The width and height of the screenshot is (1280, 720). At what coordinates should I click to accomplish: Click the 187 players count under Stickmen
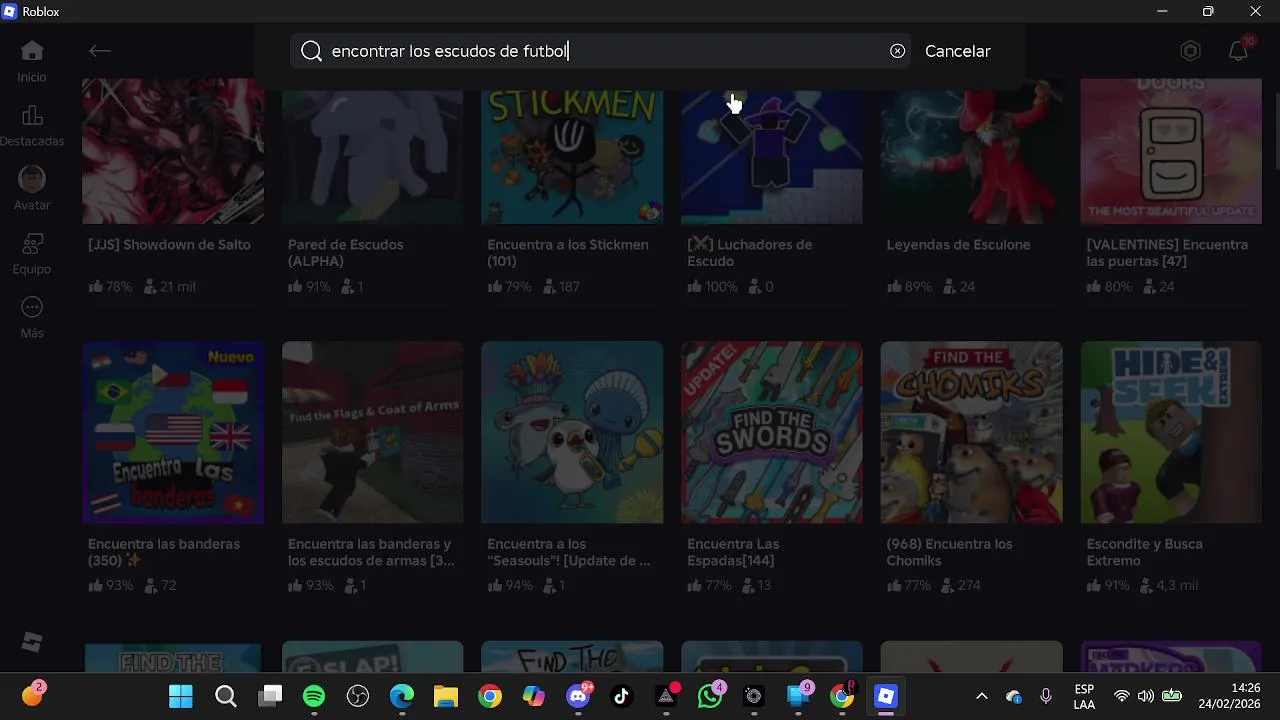coord(562,287)
